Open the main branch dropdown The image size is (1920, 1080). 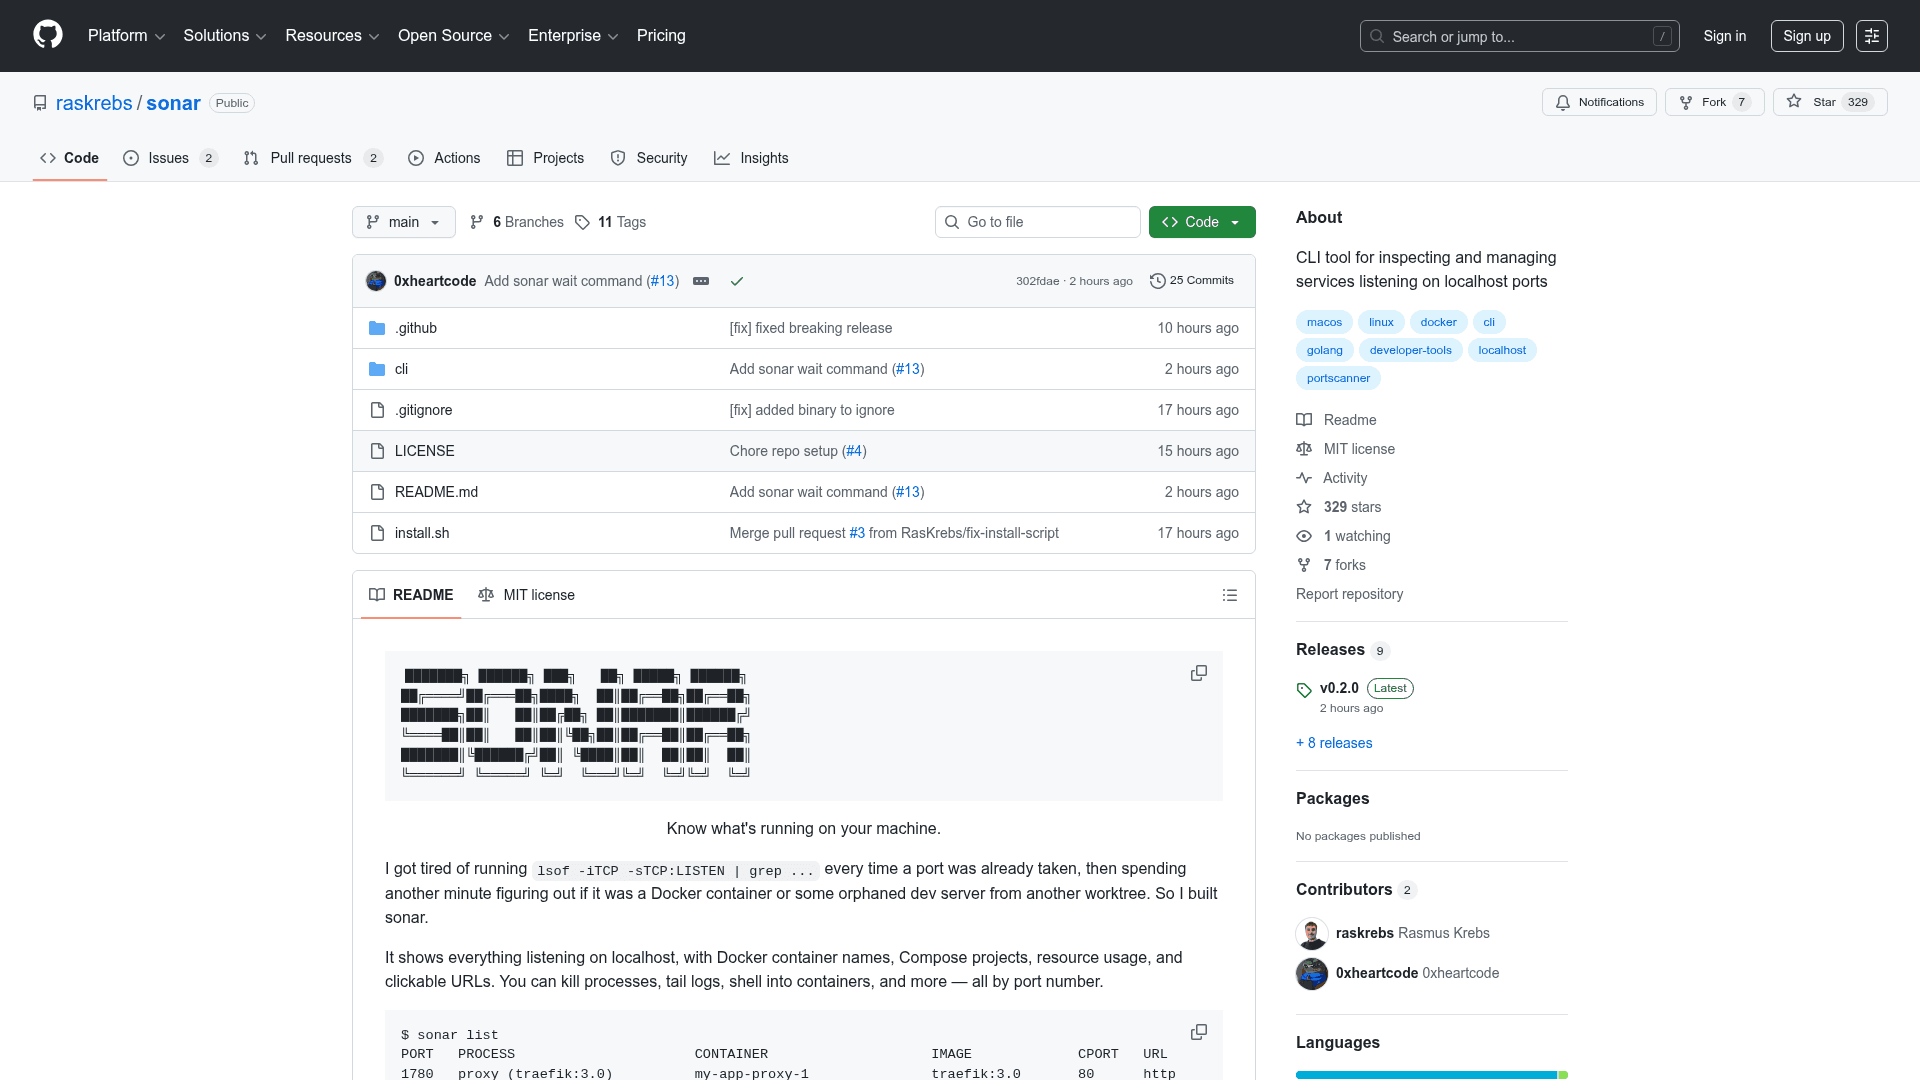point(403,222)
